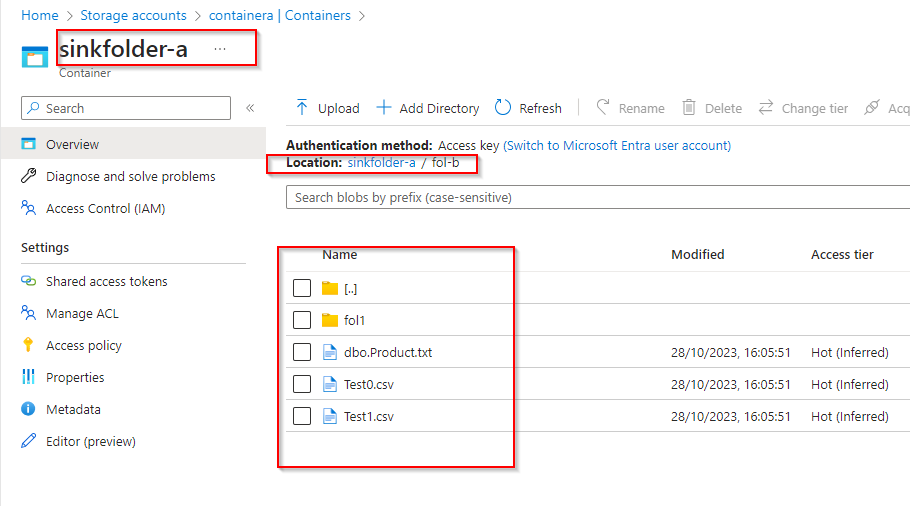Image resolution: width=910 pixels, height=506 pixels.
Task: Click the Upload toolbar button
Action: pyautogui.click(x=327, y=109)
